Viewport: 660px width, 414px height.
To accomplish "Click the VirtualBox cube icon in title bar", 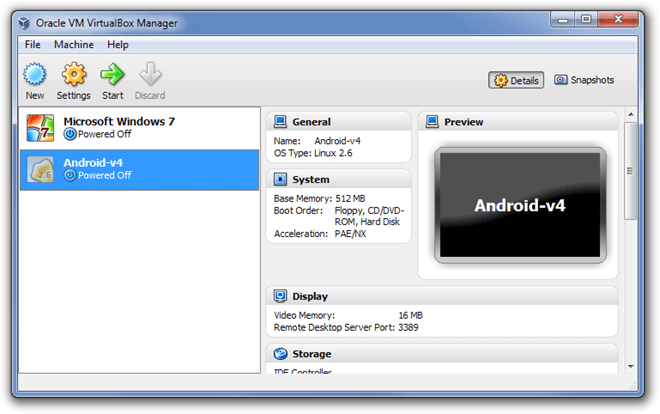I will pyautogui.click(x=24, y=23).
